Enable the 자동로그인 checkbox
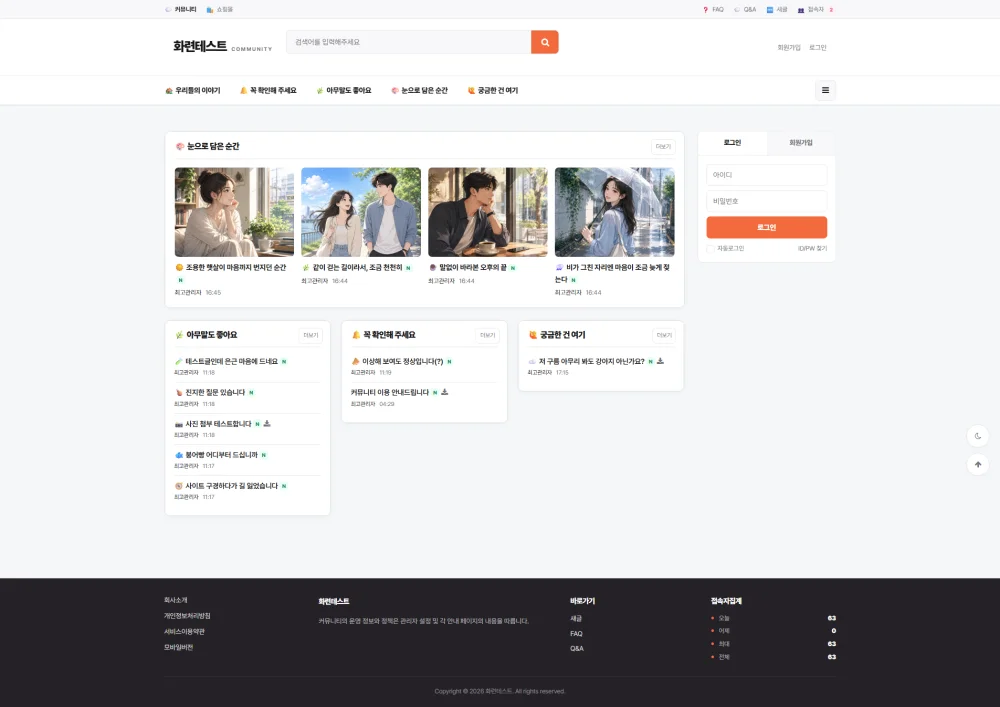Screen dimensions: 1000x707 (710, 249)
